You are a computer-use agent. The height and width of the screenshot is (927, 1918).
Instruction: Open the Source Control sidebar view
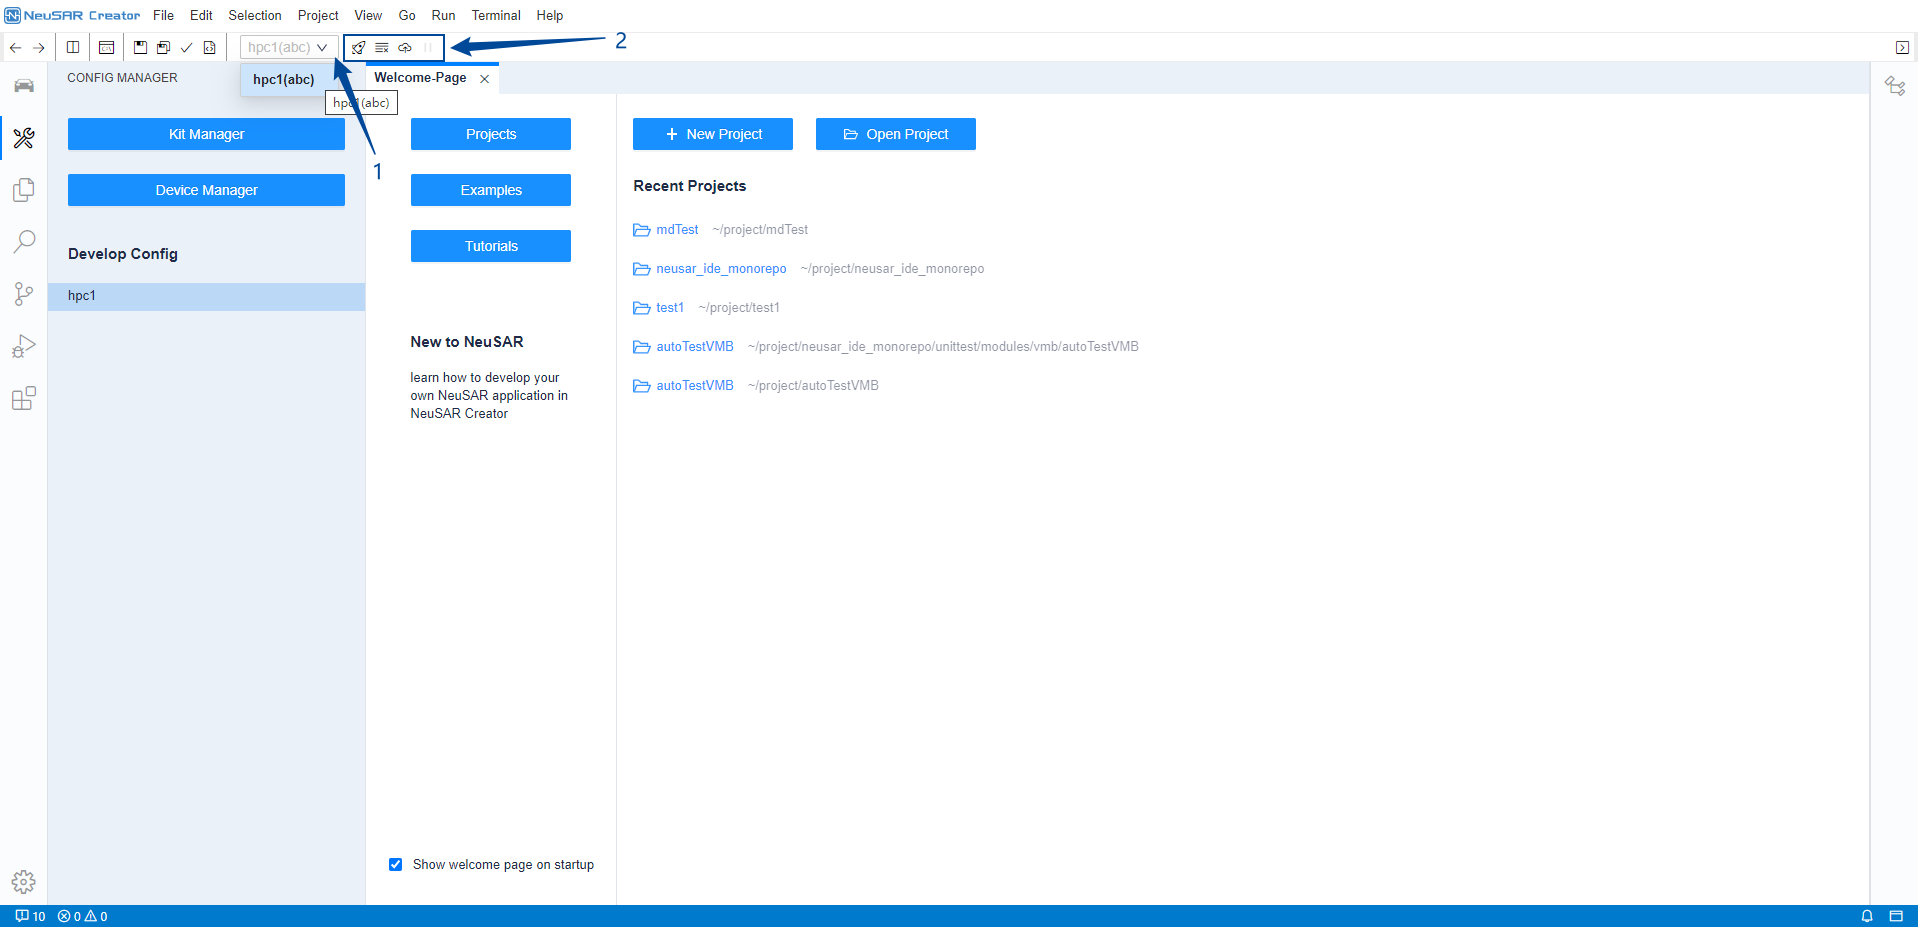click(x=23, y=293)
